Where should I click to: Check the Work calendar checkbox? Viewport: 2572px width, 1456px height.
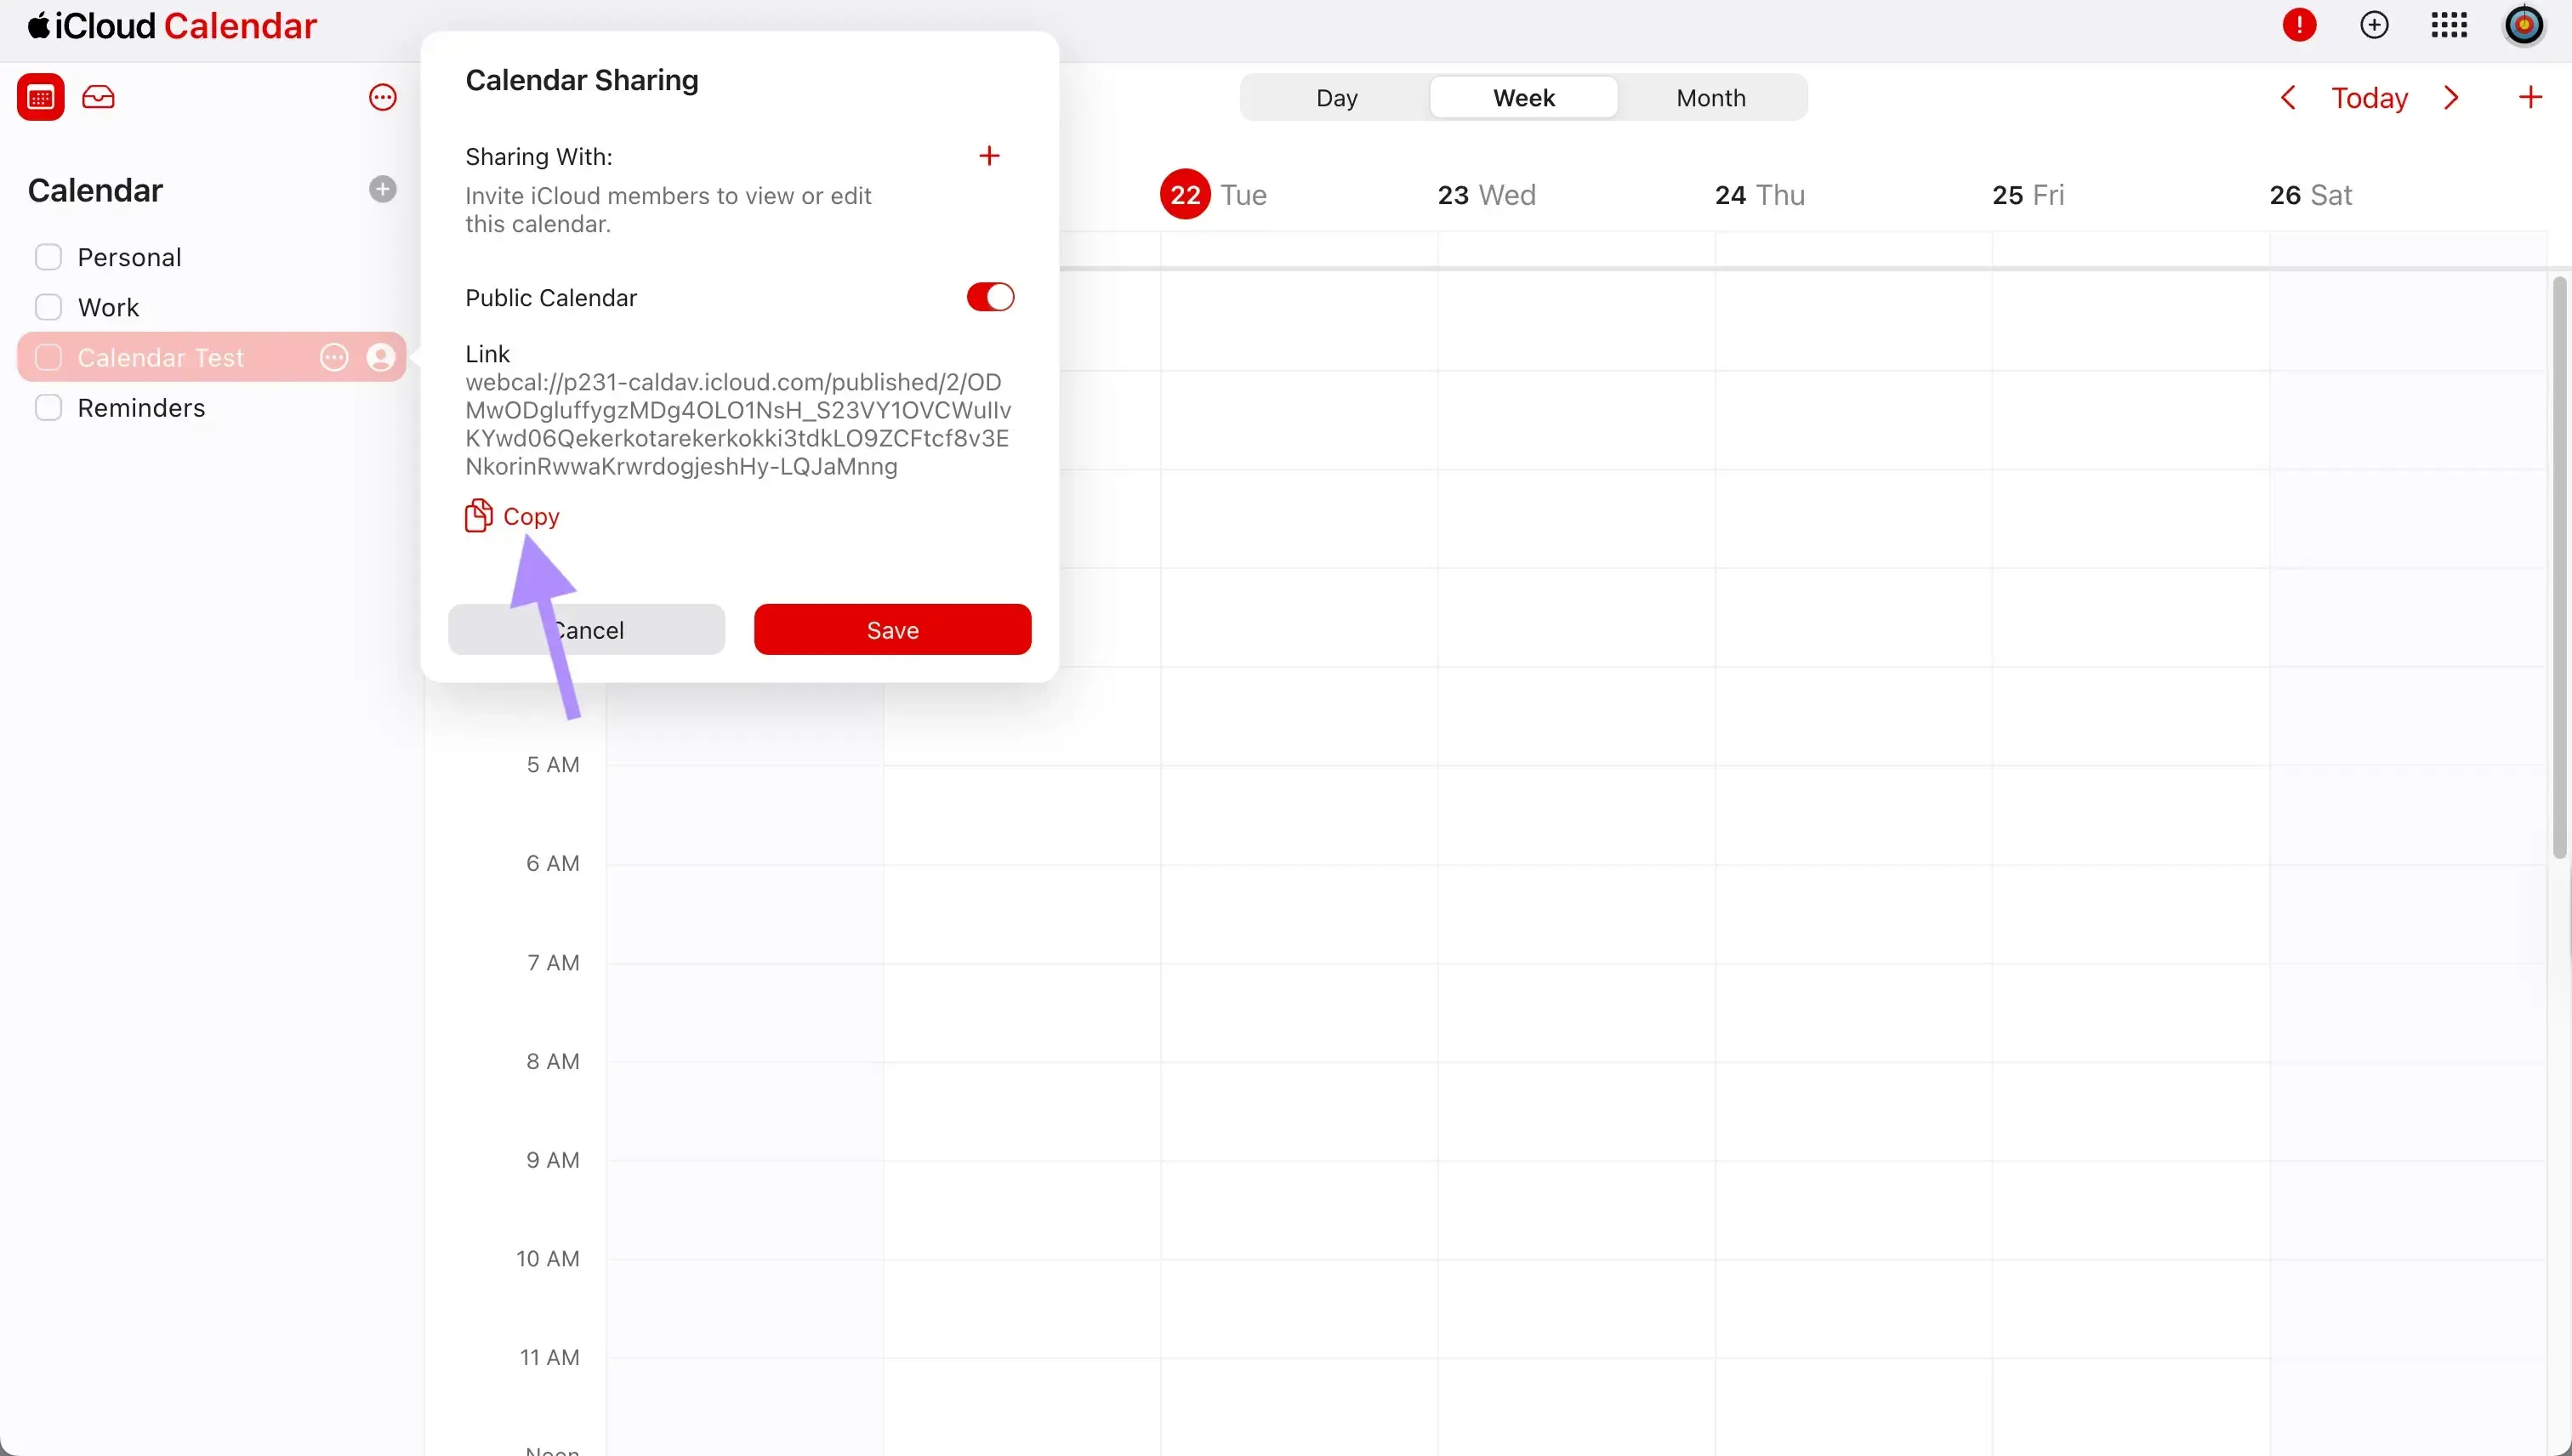[x=49, y=307]
